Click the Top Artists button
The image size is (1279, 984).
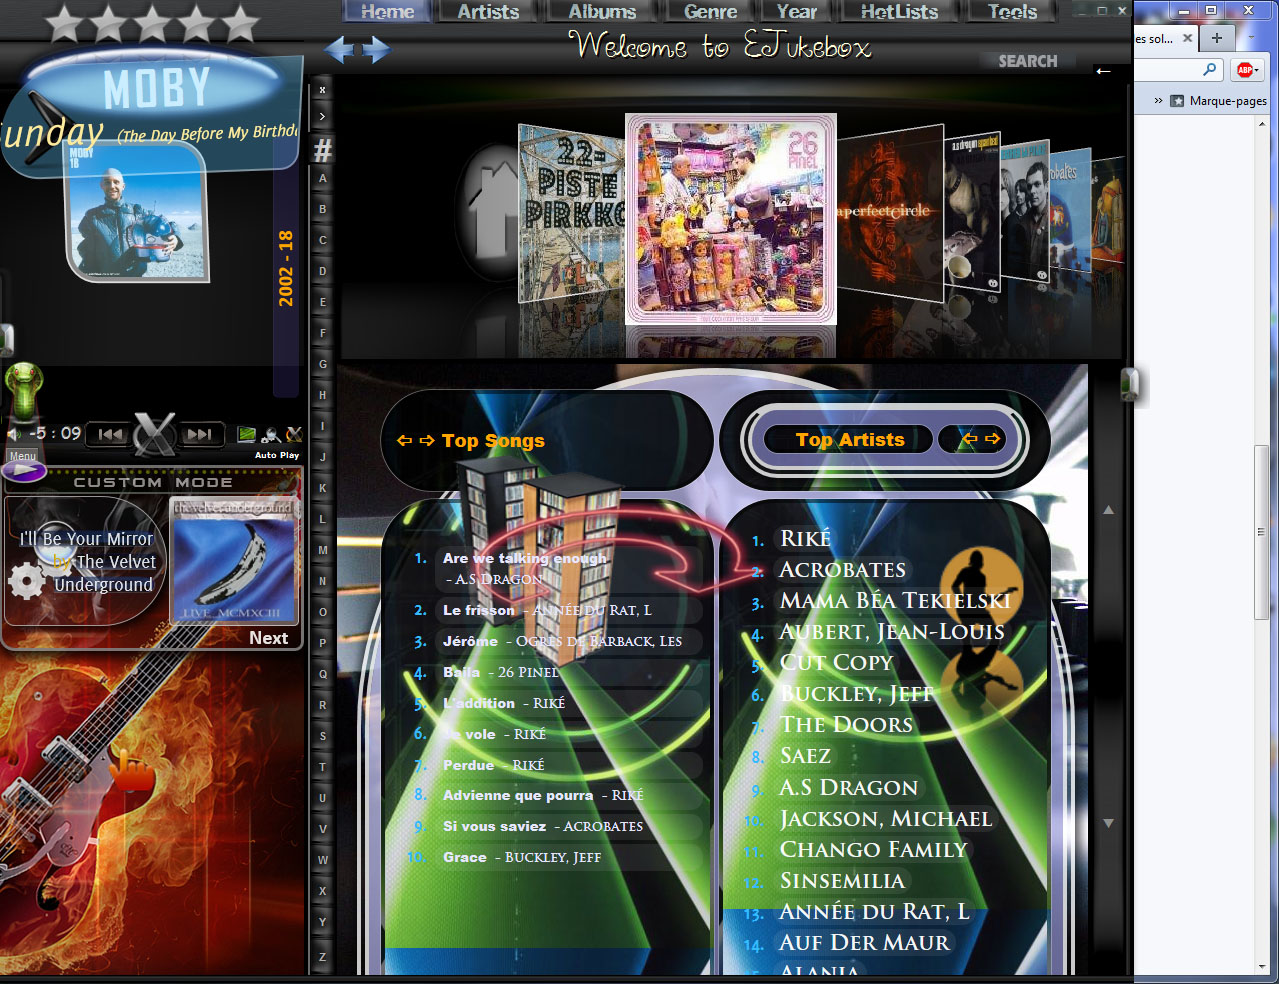tap(849, 439)
